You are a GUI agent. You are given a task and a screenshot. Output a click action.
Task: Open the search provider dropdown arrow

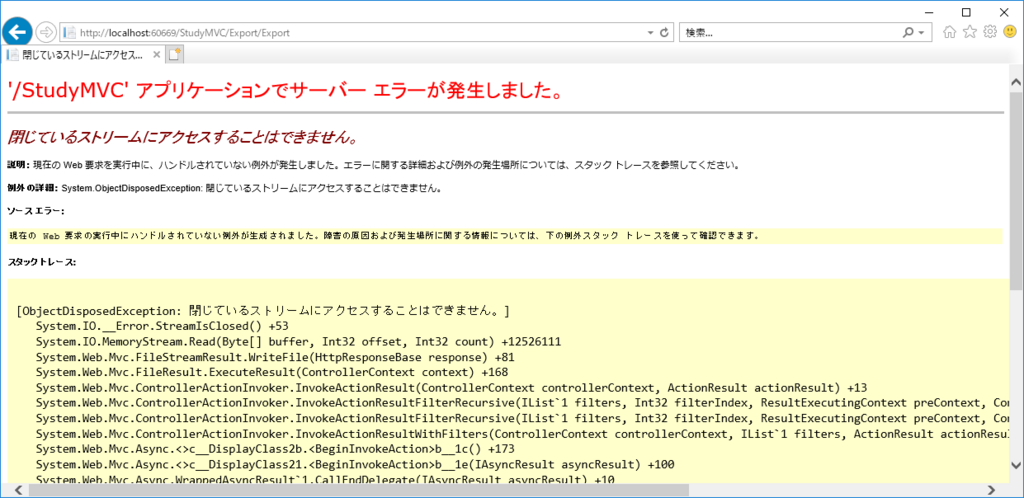point(921,32)
